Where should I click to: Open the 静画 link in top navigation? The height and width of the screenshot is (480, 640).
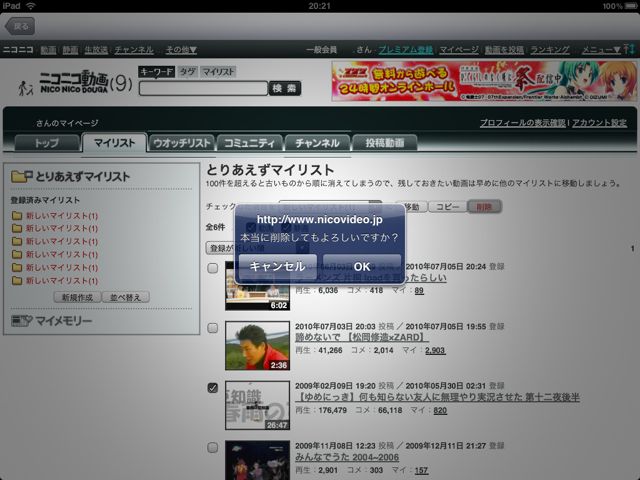coord(70,50)
